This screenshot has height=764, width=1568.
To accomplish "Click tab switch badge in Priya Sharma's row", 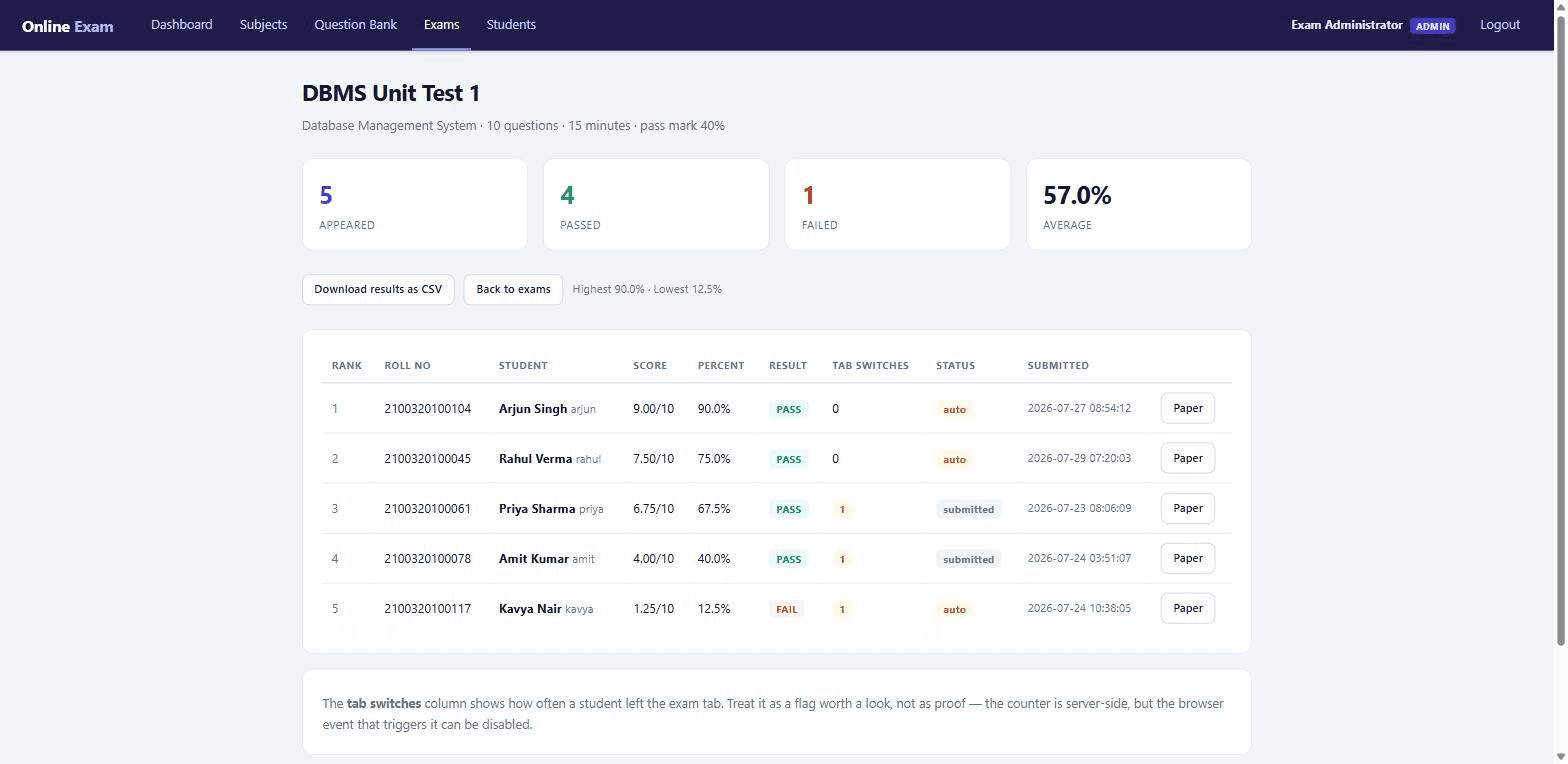I will (842, 509).
